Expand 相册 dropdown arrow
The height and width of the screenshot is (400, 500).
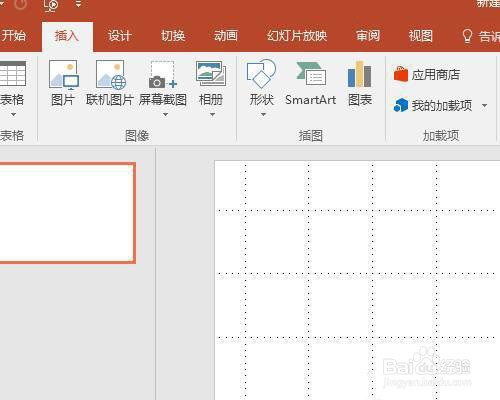212,114
